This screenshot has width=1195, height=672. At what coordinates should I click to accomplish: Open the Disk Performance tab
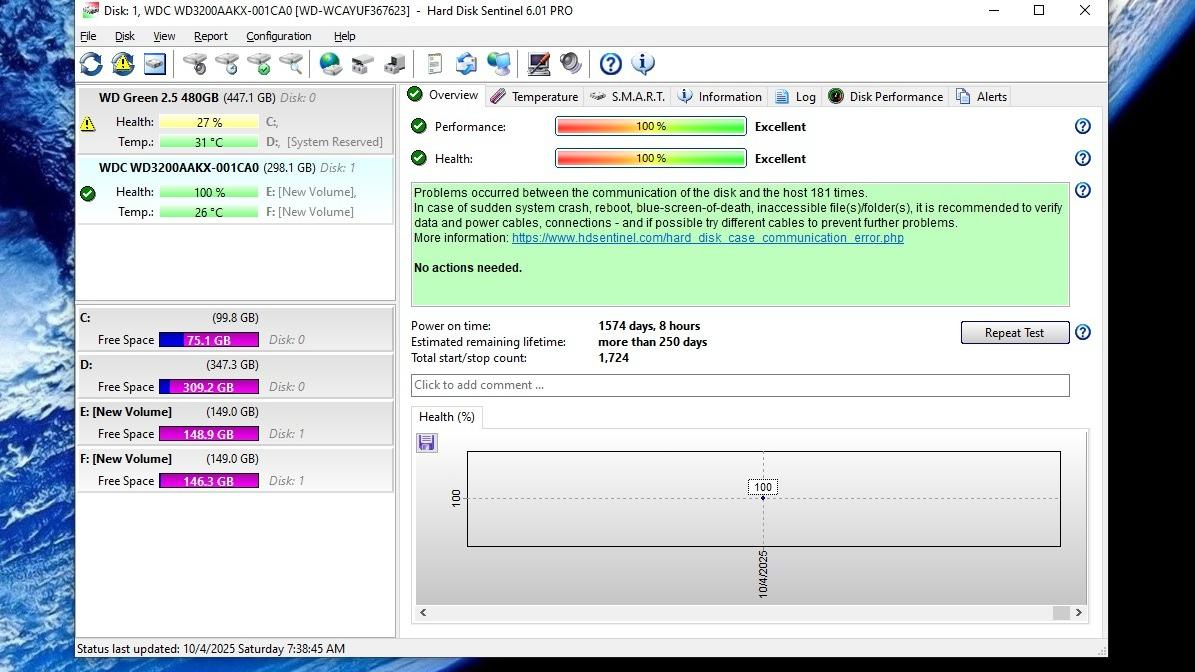885,97
